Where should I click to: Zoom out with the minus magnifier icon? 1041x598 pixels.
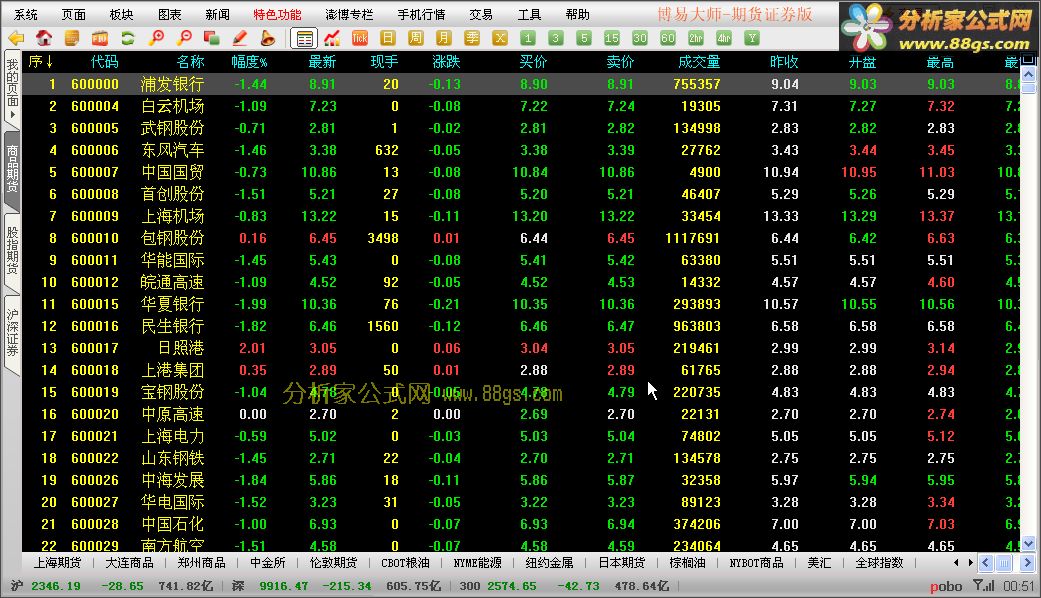[x=184, y=38]
